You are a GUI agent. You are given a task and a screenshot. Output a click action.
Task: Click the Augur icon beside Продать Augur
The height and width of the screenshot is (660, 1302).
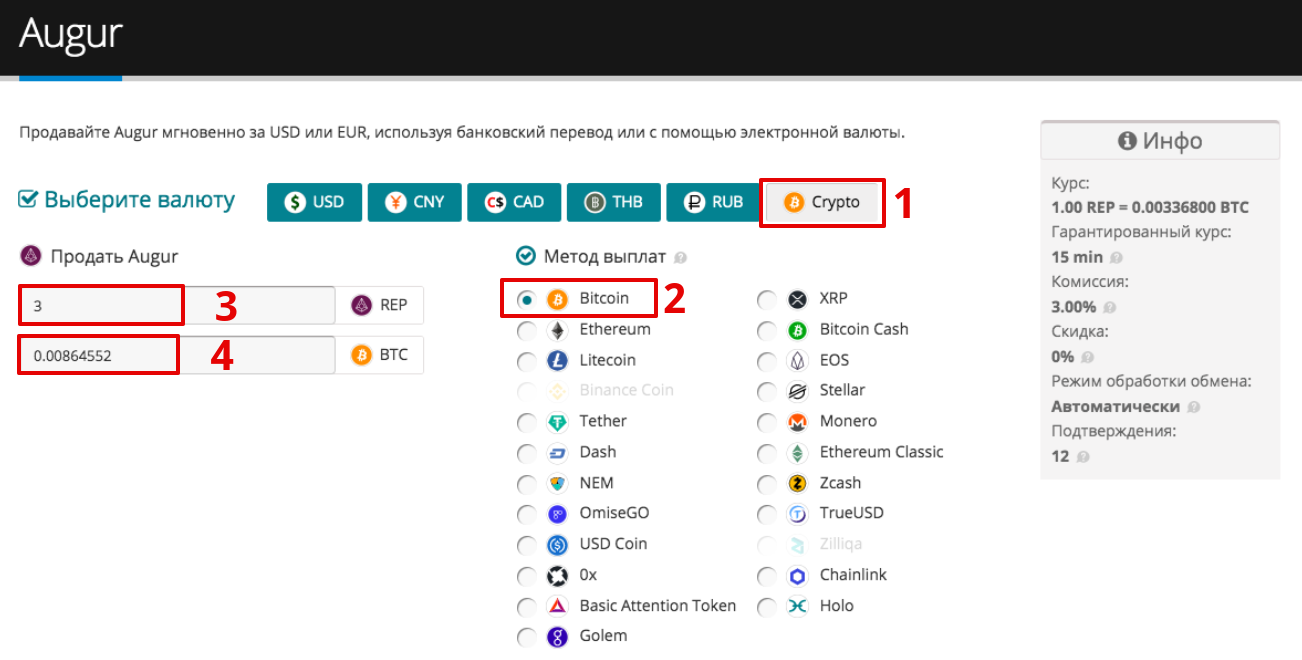point(30,256)
